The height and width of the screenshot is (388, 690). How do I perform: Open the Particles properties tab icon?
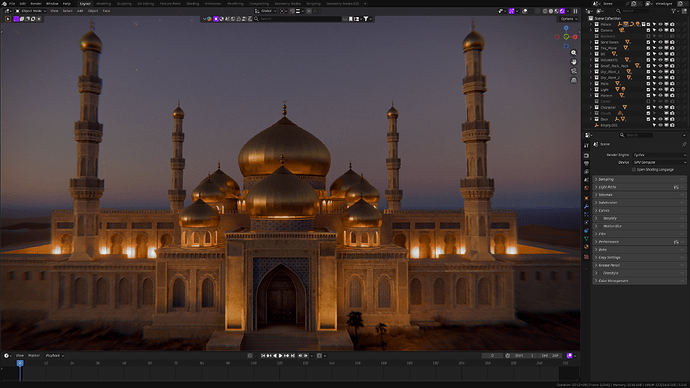[586, 214]
